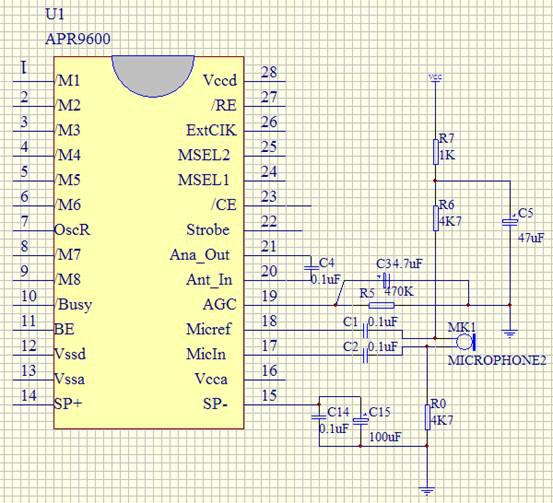Select the R5 470K resistor symbol
Image resolution: width=553 pixels, height=503 pixels.
(382, 305)
